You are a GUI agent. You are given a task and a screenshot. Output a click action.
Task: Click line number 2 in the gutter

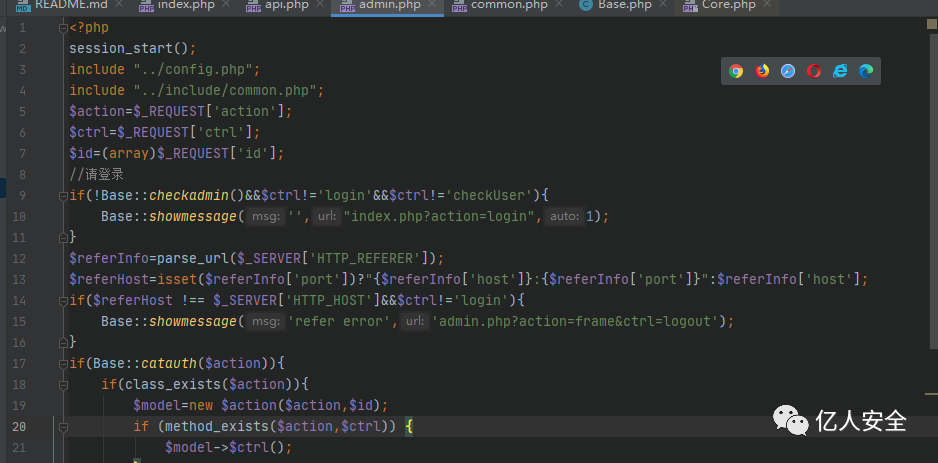click(22, 48)
